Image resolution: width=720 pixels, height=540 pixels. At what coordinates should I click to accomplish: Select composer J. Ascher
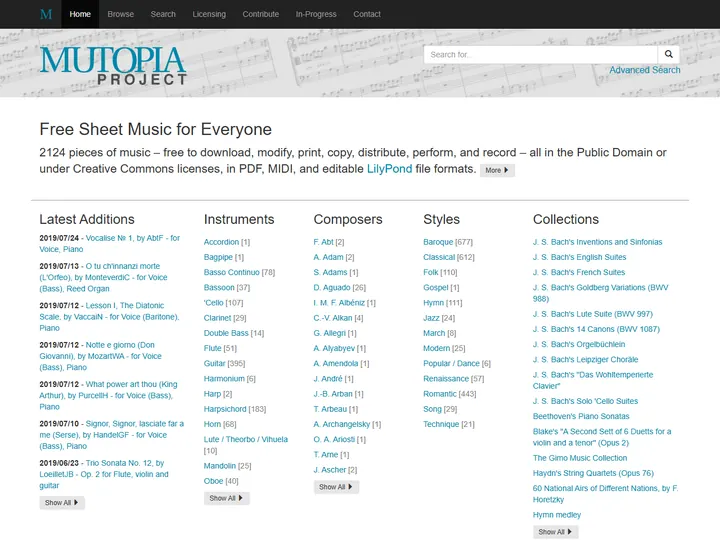[330, 470]
